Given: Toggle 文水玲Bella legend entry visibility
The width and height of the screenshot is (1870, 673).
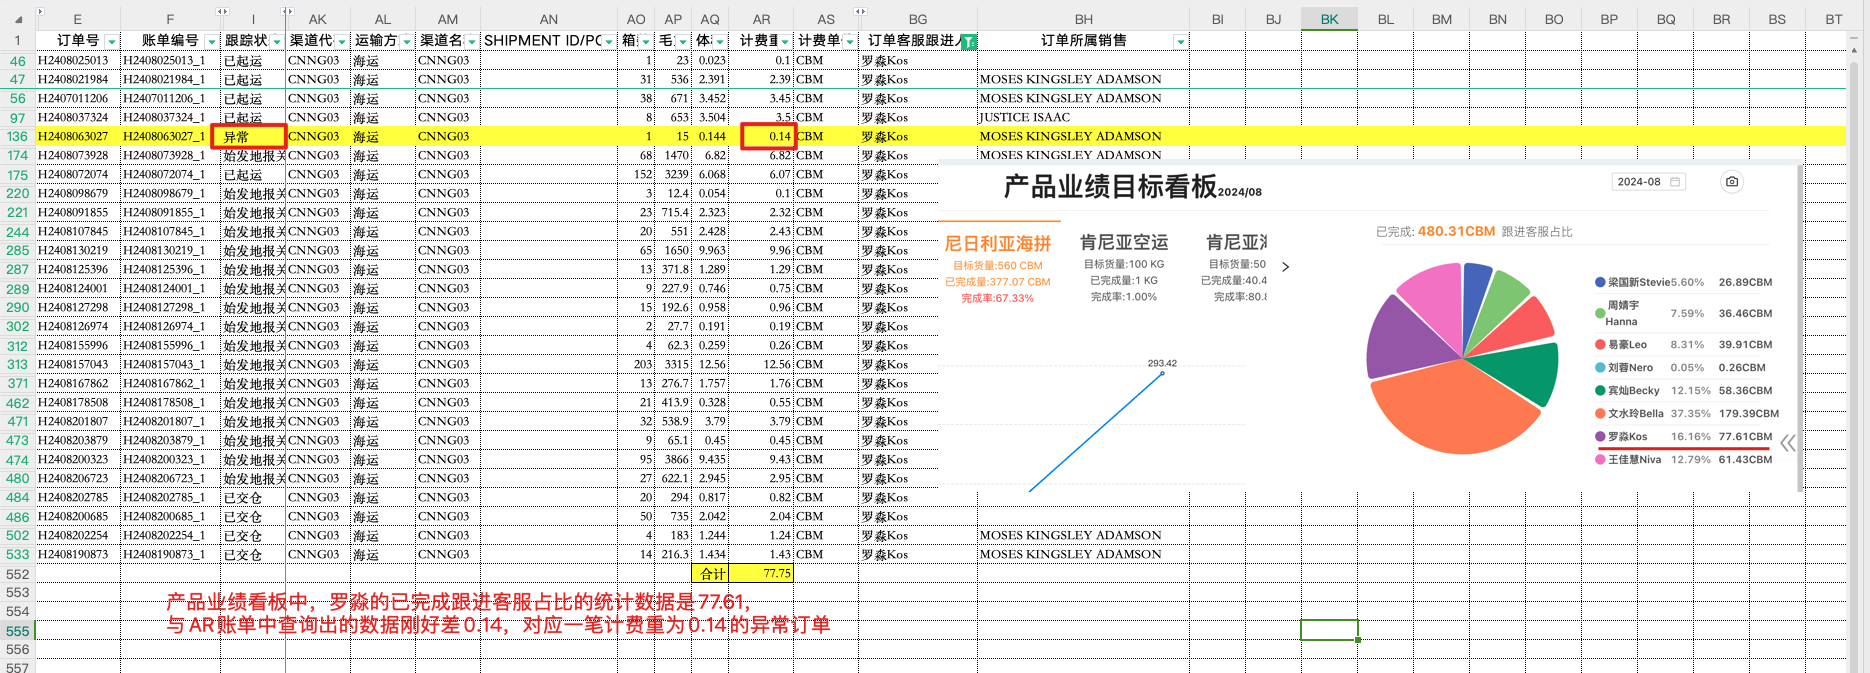Looking at the screenshot, I should [1635, 414].
